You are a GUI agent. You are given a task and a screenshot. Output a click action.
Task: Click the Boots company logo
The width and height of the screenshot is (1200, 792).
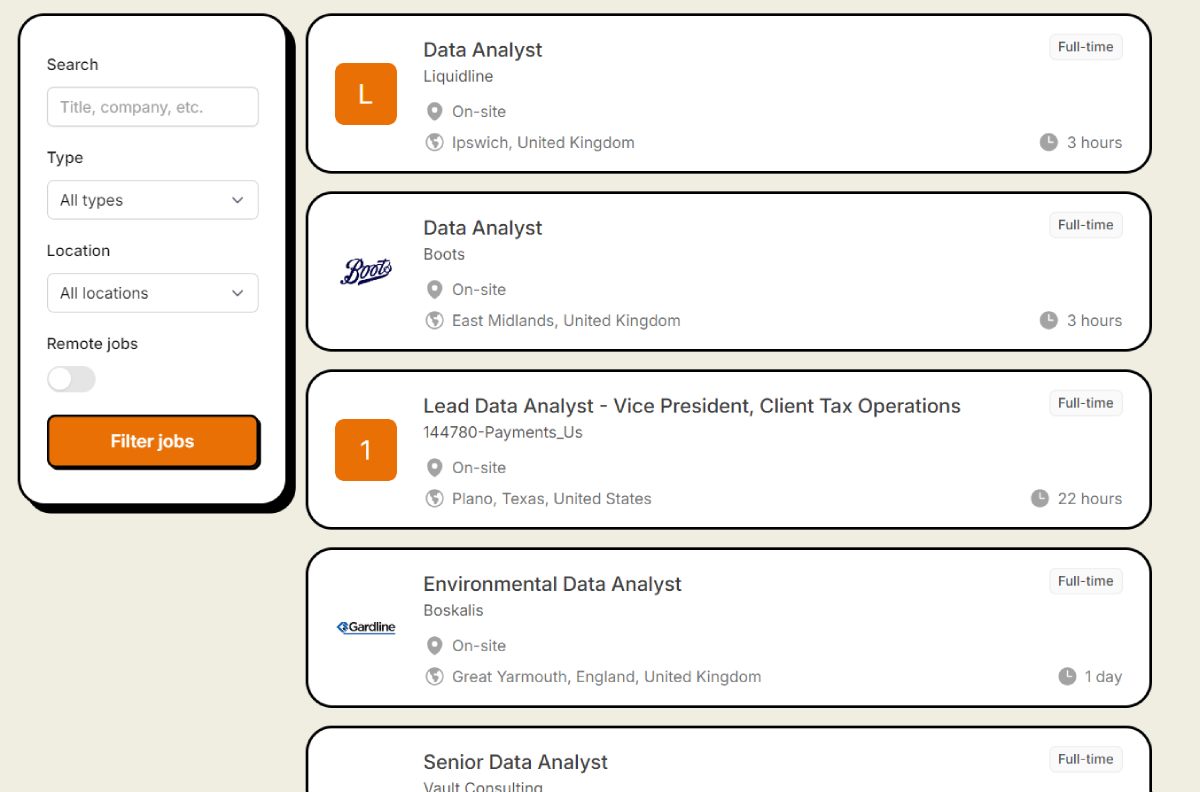(366, 271)
